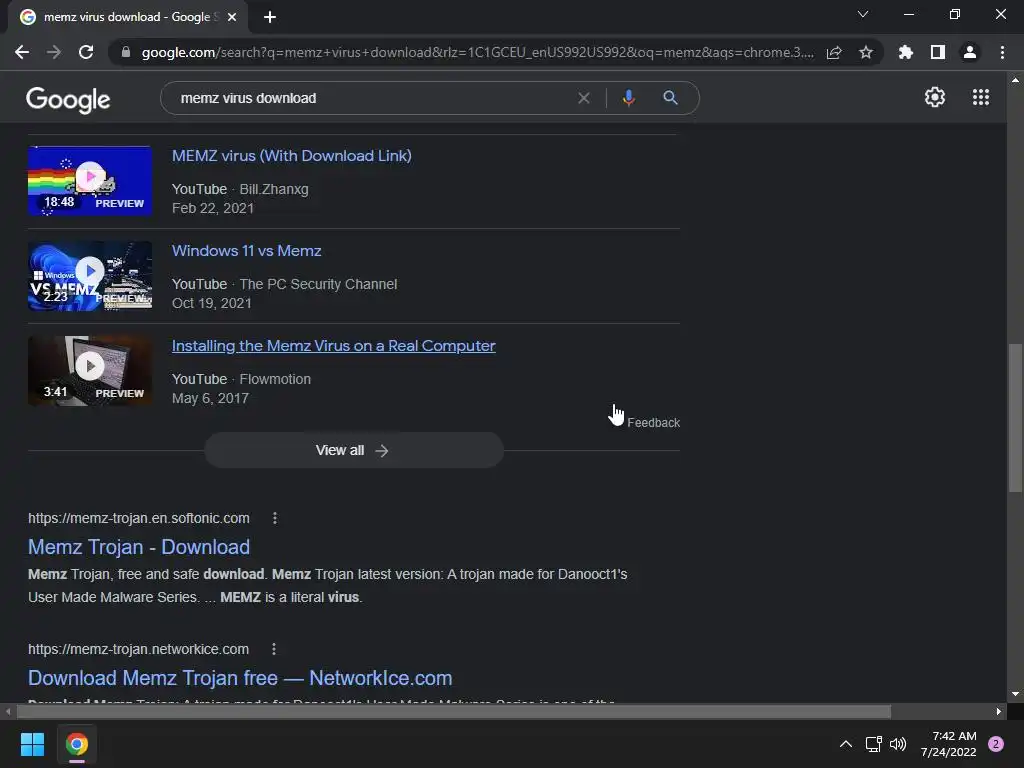This screenshot has height=768, width=1024.
Task: Reload the Google search page
Action: tap(86, 52)
